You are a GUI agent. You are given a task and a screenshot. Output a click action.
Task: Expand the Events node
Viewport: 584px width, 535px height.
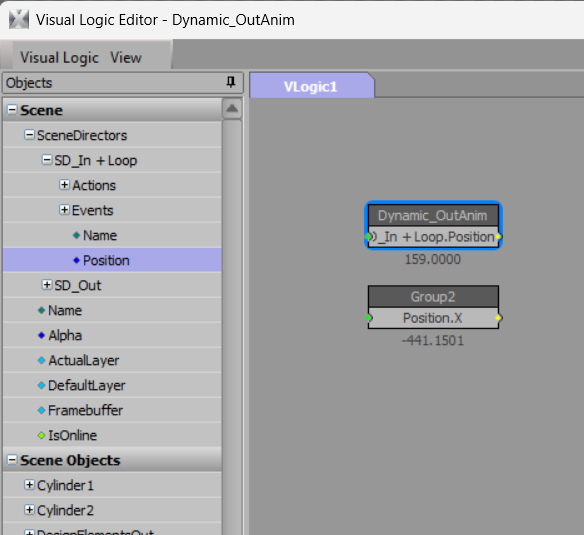click(64, 210)
